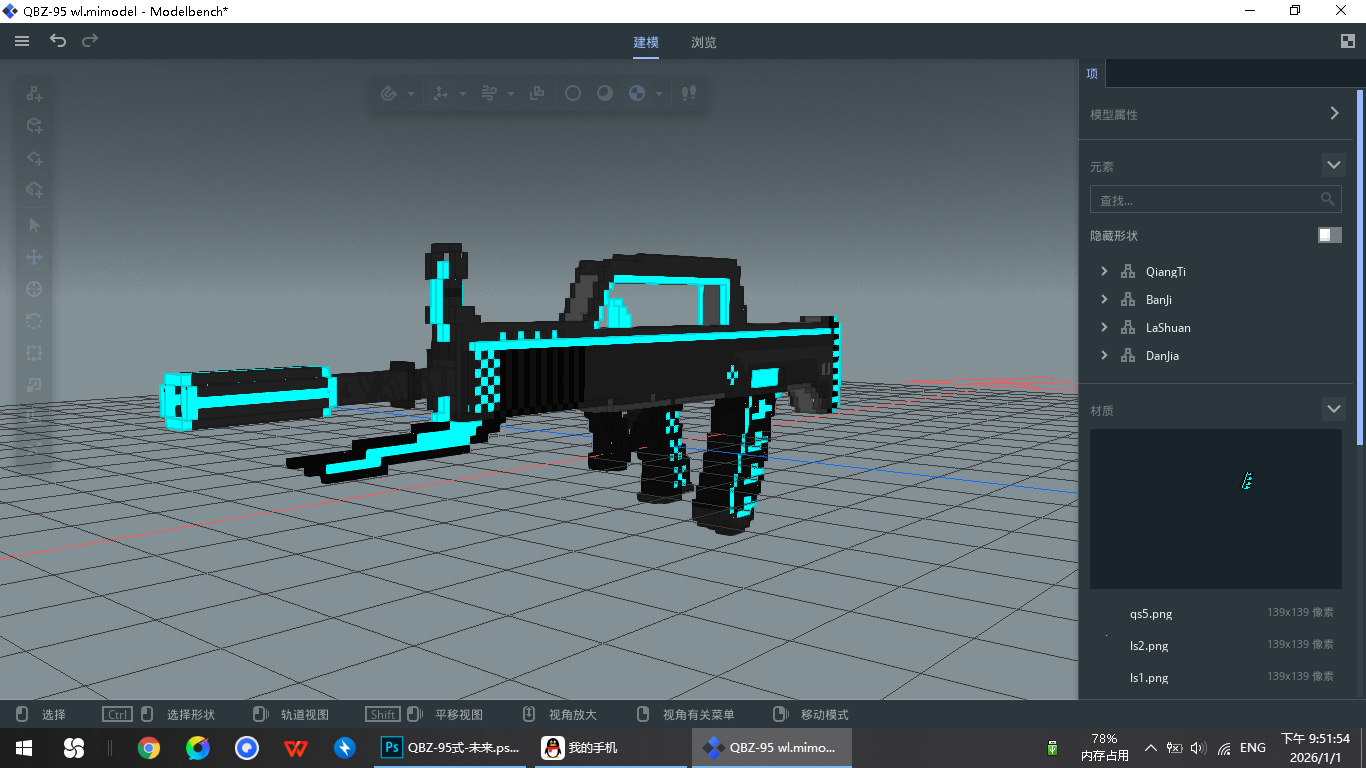Toggle the footsteps walk navigation icon
The height and width of the screenshot is (768, 1366).
tap(688, 93)
